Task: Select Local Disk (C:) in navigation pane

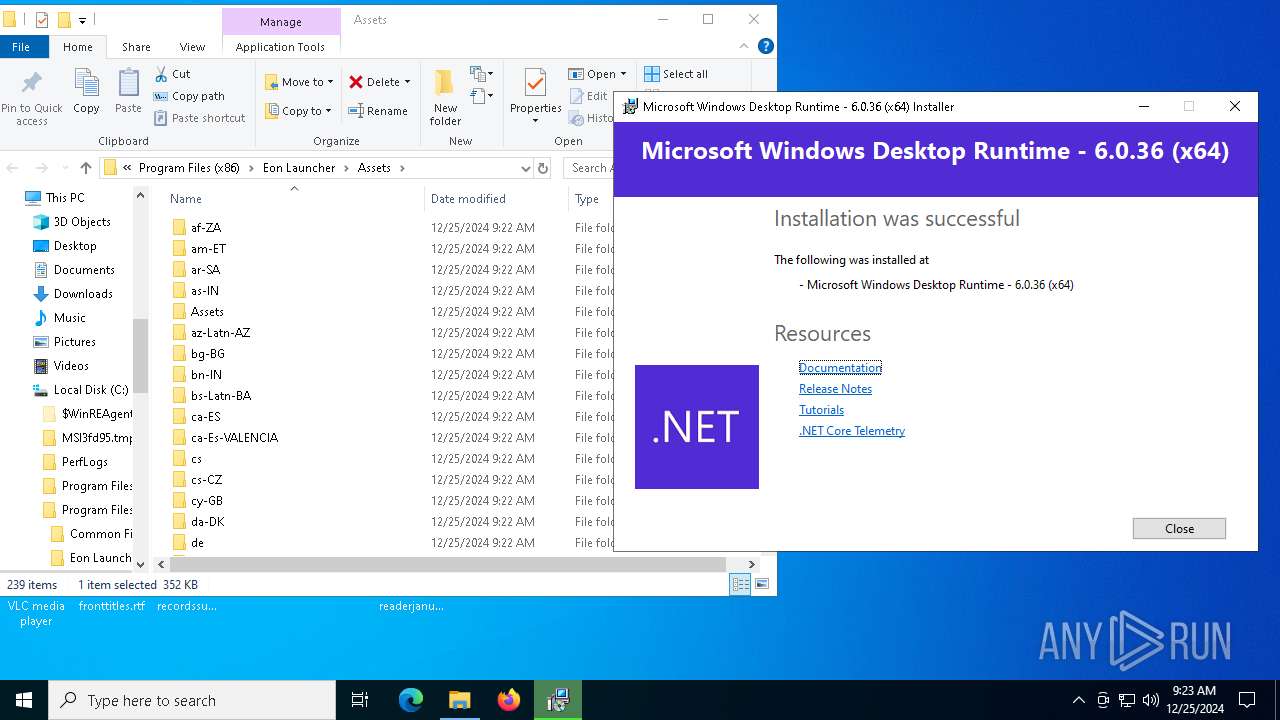Action: click(90, 389)
